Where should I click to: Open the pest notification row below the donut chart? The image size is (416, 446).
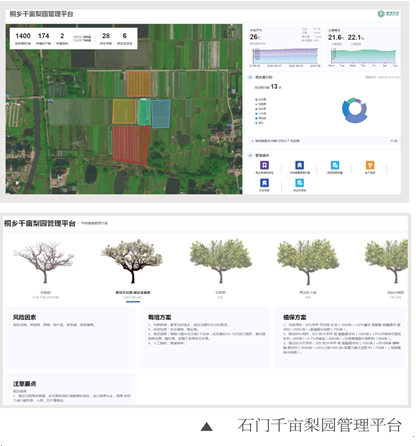[323, 141]
